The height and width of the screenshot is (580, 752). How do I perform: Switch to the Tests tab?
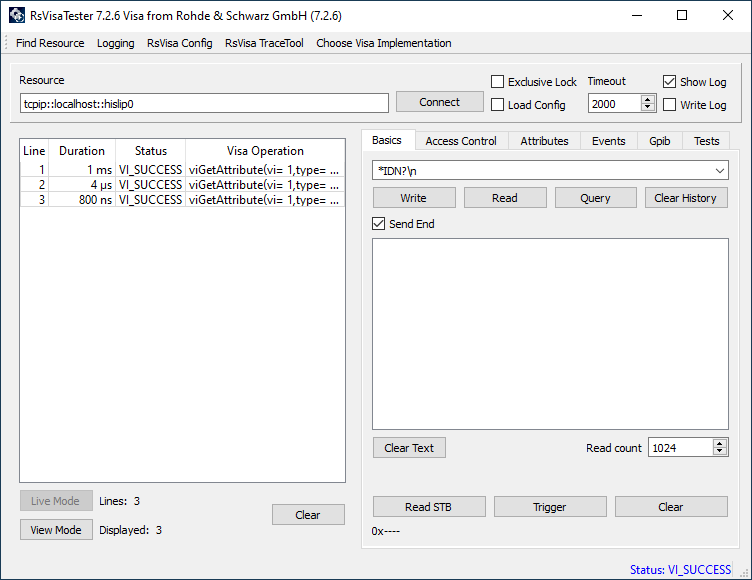tap(706, 141)
